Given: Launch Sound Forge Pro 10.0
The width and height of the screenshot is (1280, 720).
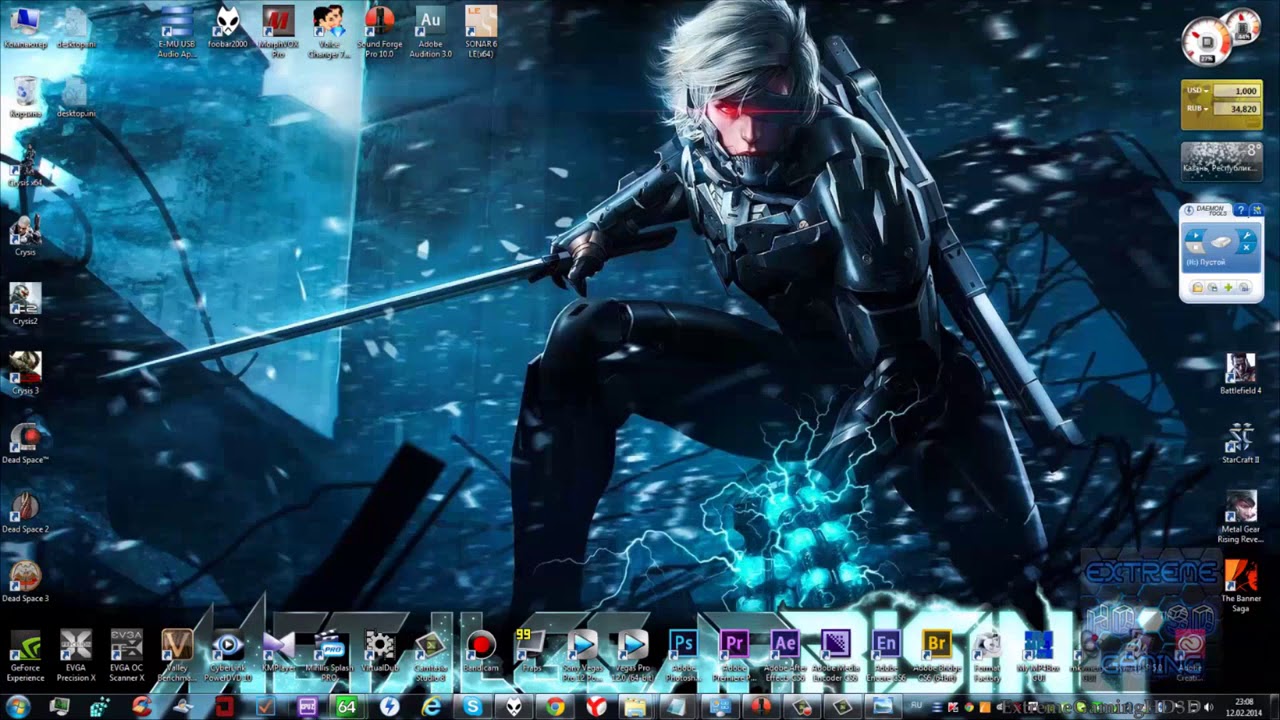Looking at the screenshot, I should pos(380,30).
